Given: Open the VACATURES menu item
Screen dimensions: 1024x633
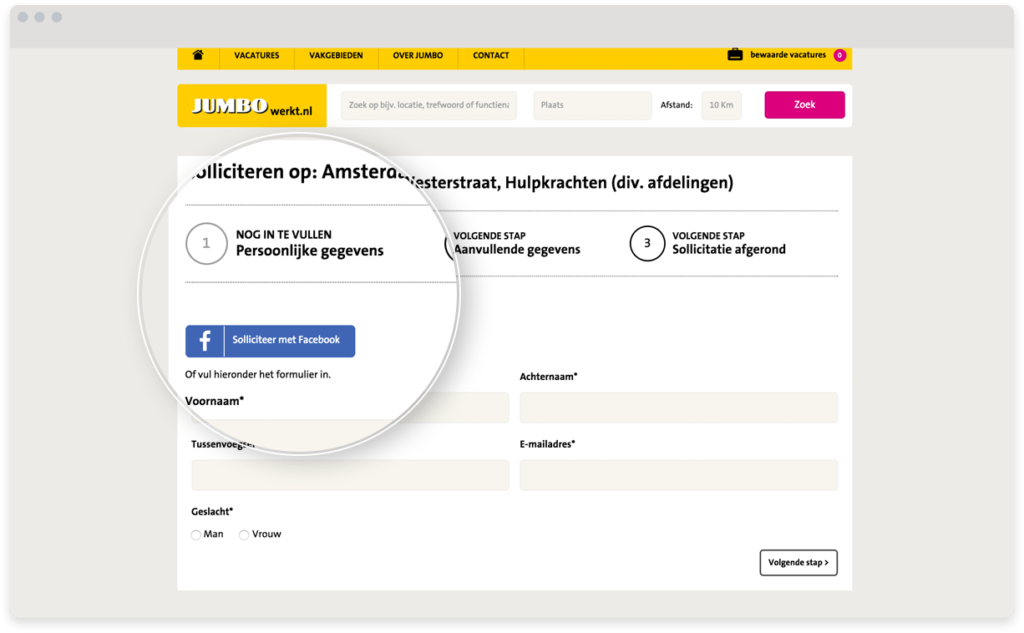Looking at the screenshot, I should (257, 56).
